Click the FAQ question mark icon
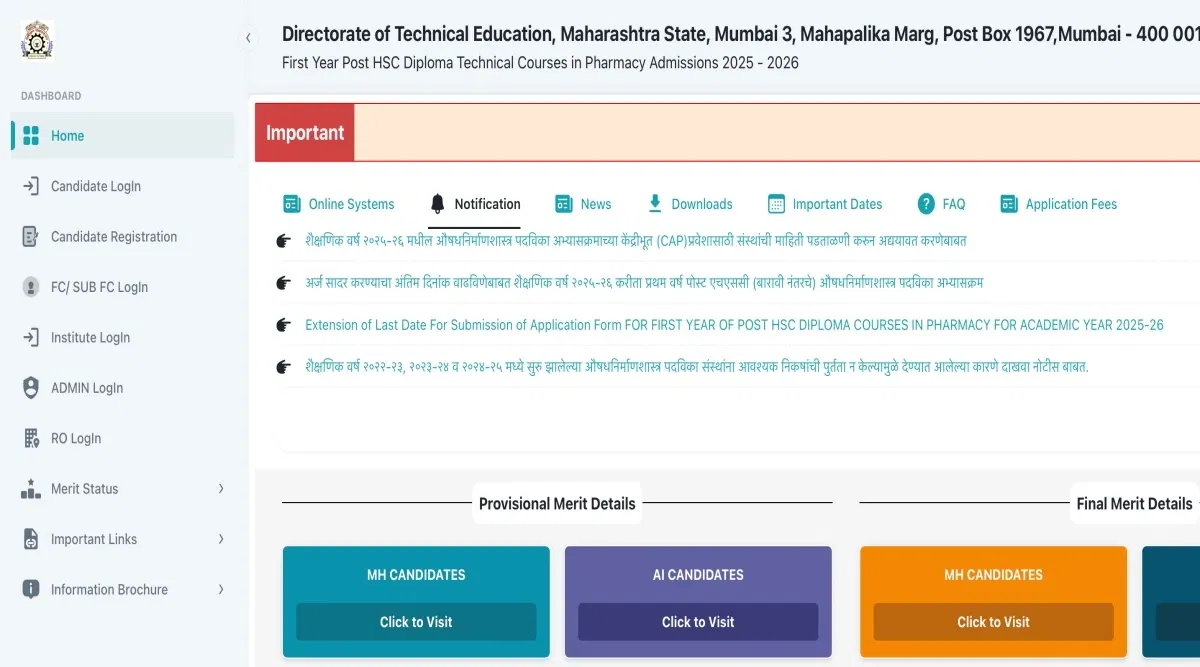1200x667 pixels. 926,204
